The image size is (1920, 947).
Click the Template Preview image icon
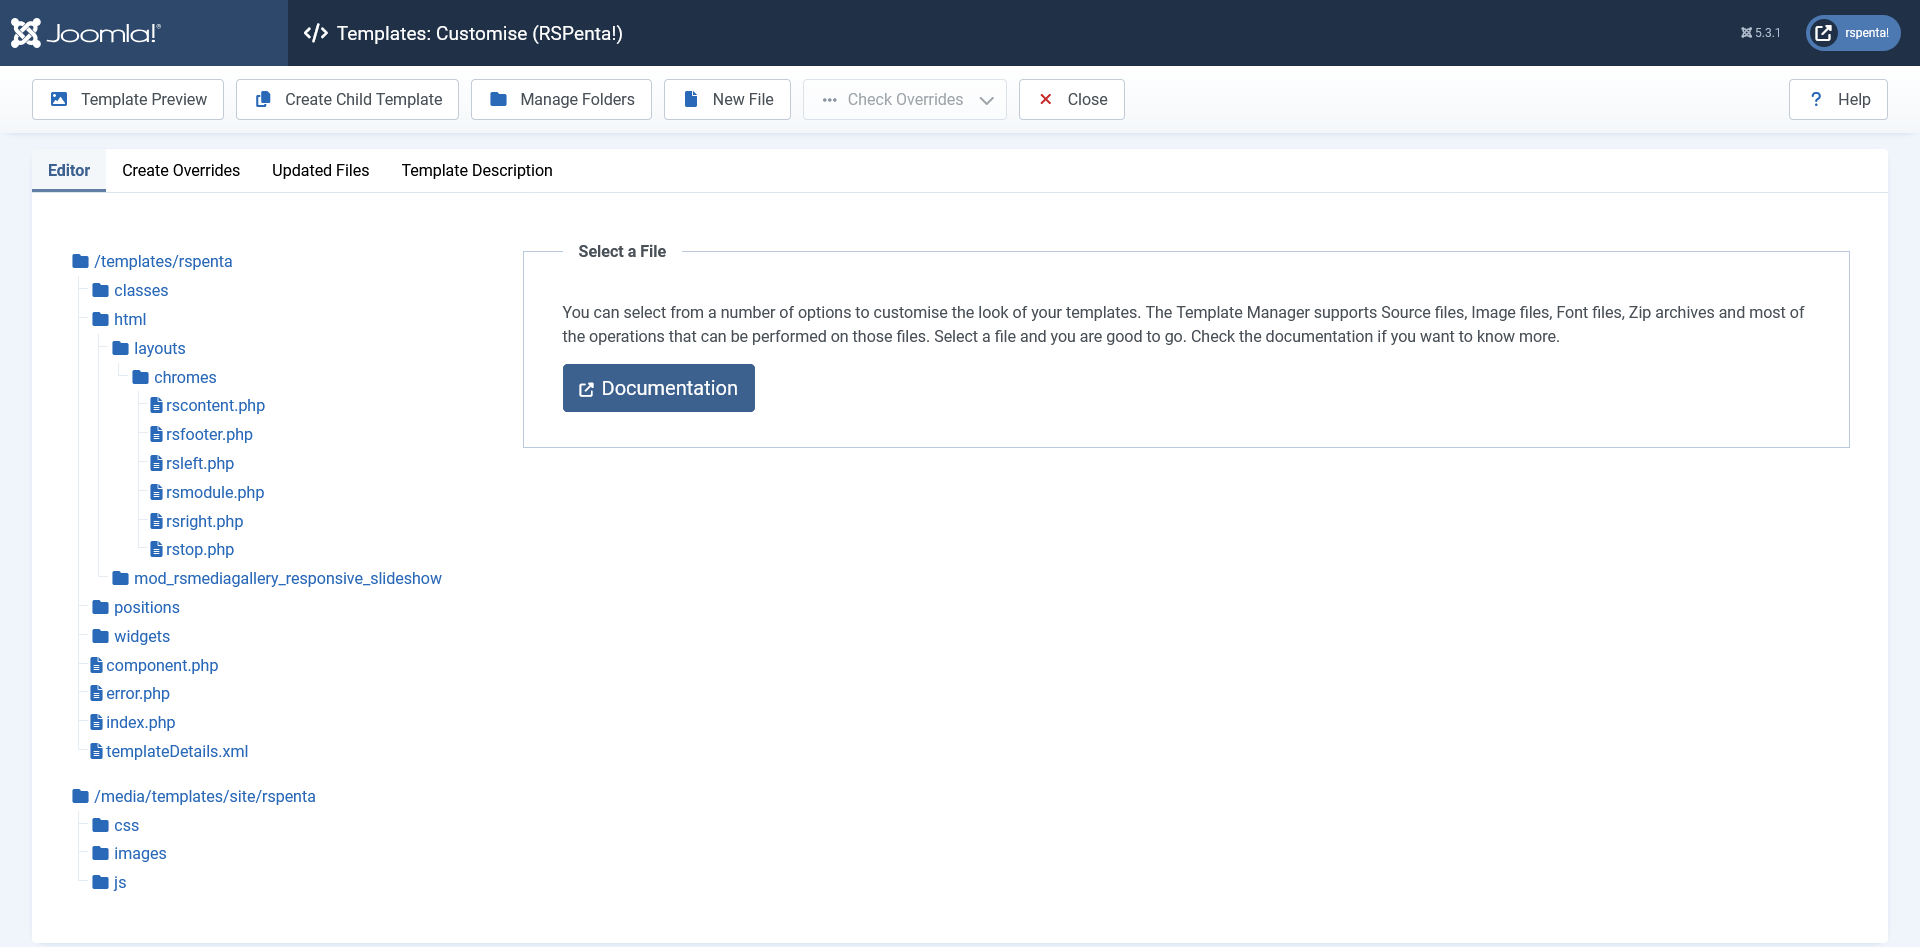pyautogui.click(x=59, y=99)
